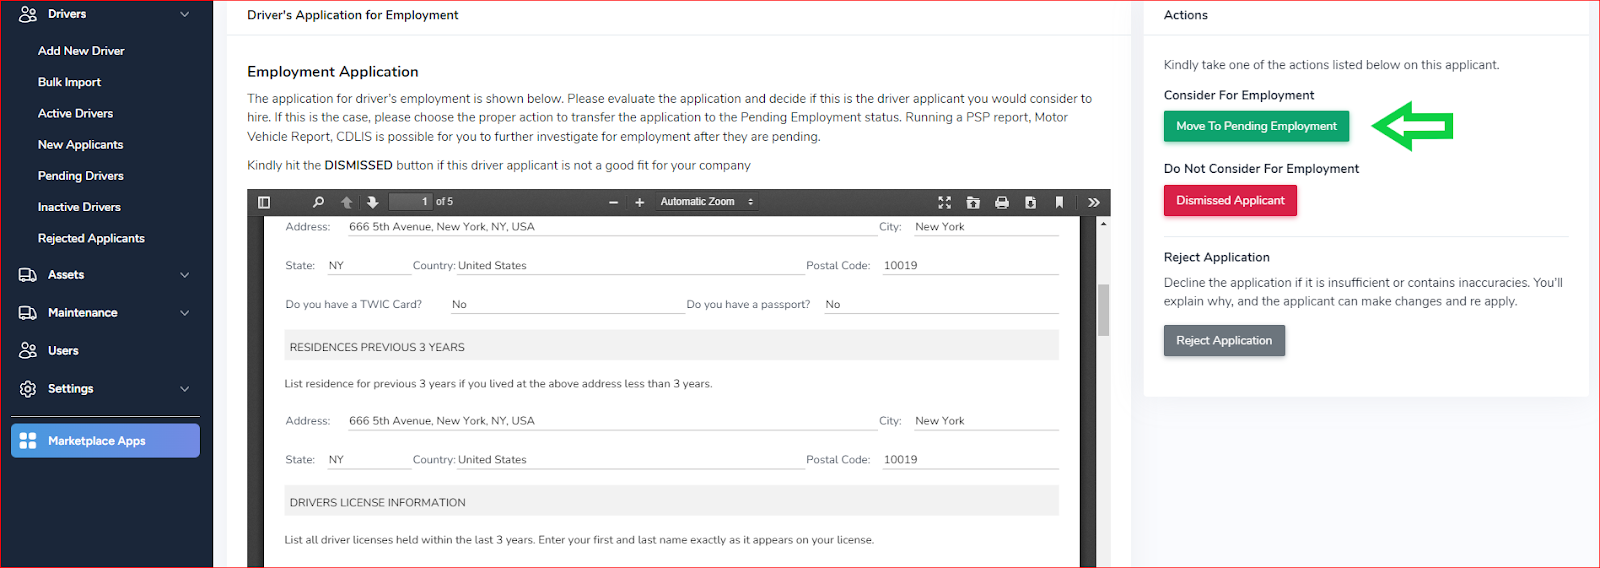This screenshot has height=568, width=1600.
Task: Click the PDF page number field
Action: point(410,202)
